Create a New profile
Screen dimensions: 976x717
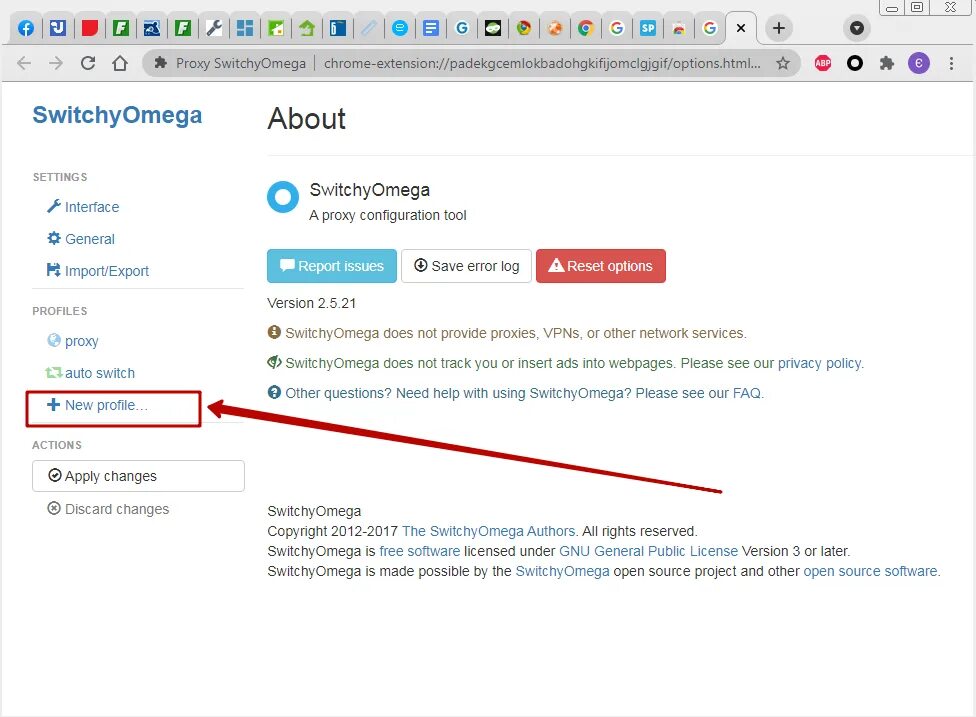click(106, 405)
